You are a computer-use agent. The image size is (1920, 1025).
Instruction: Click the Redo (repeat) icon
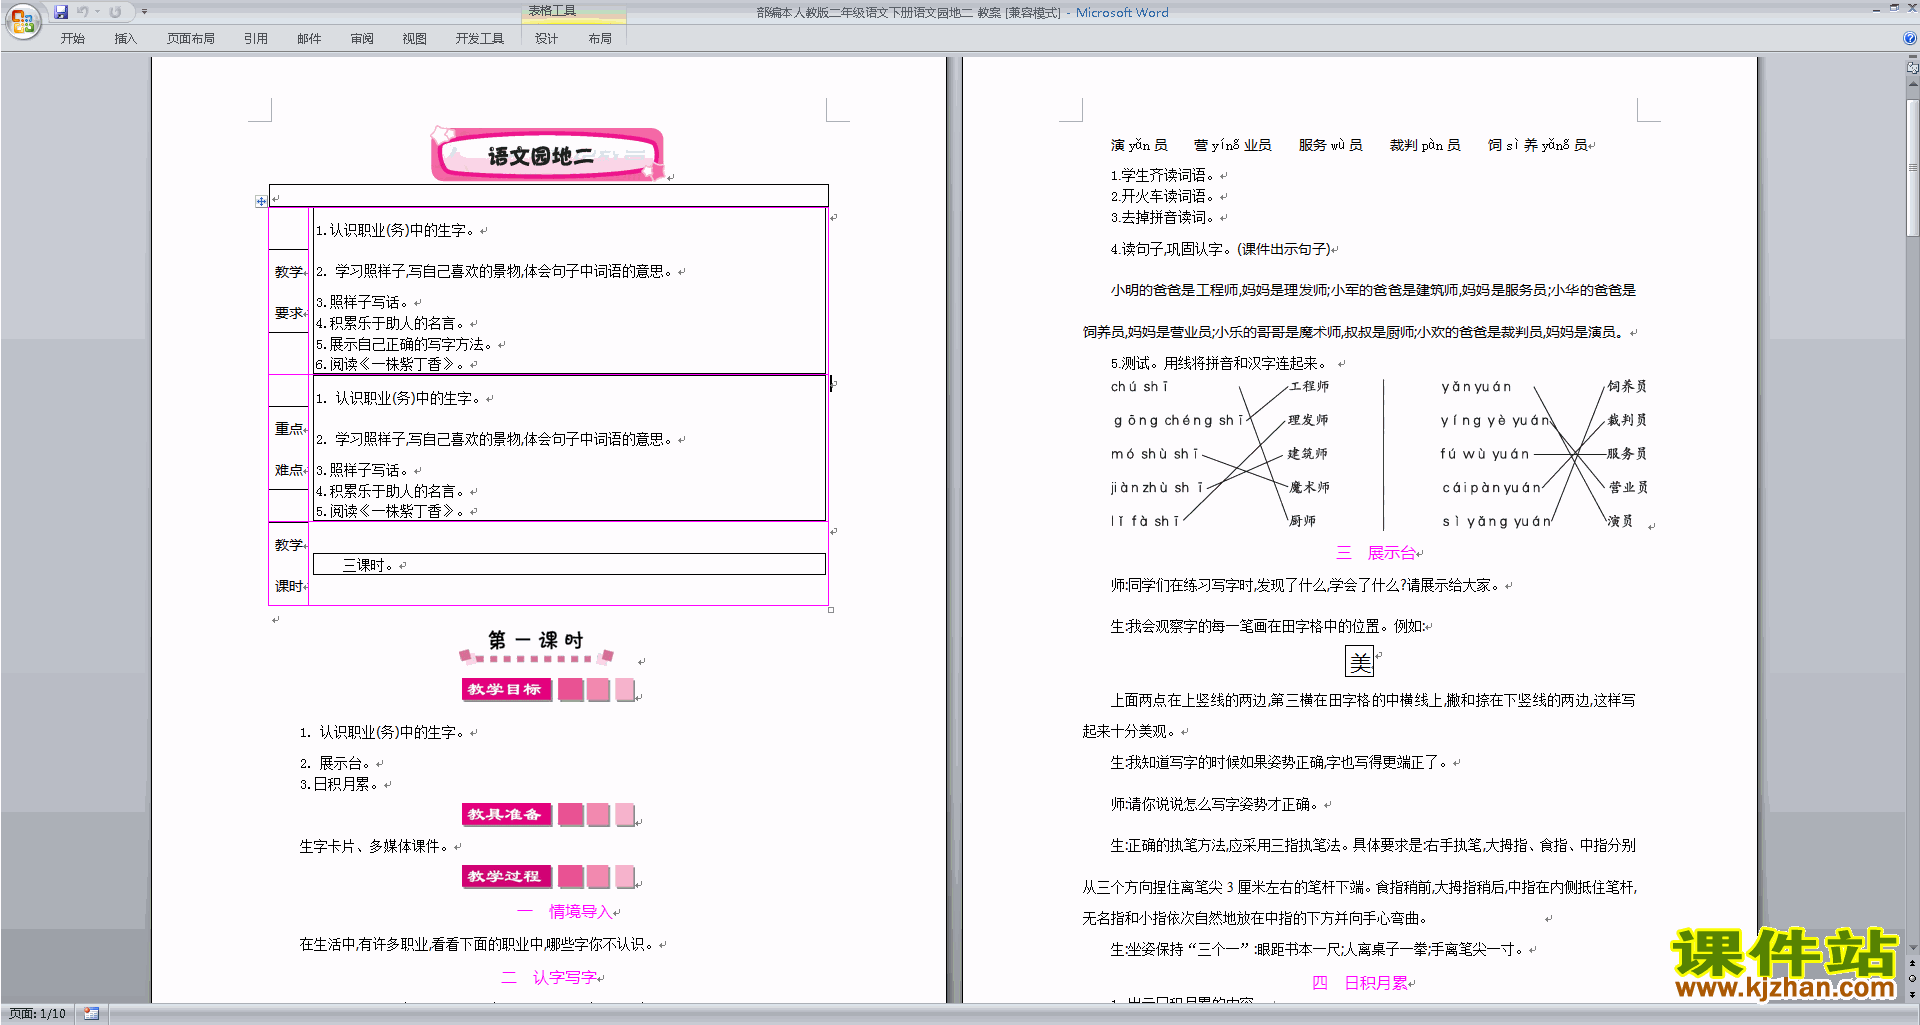(x=115, y=12)
